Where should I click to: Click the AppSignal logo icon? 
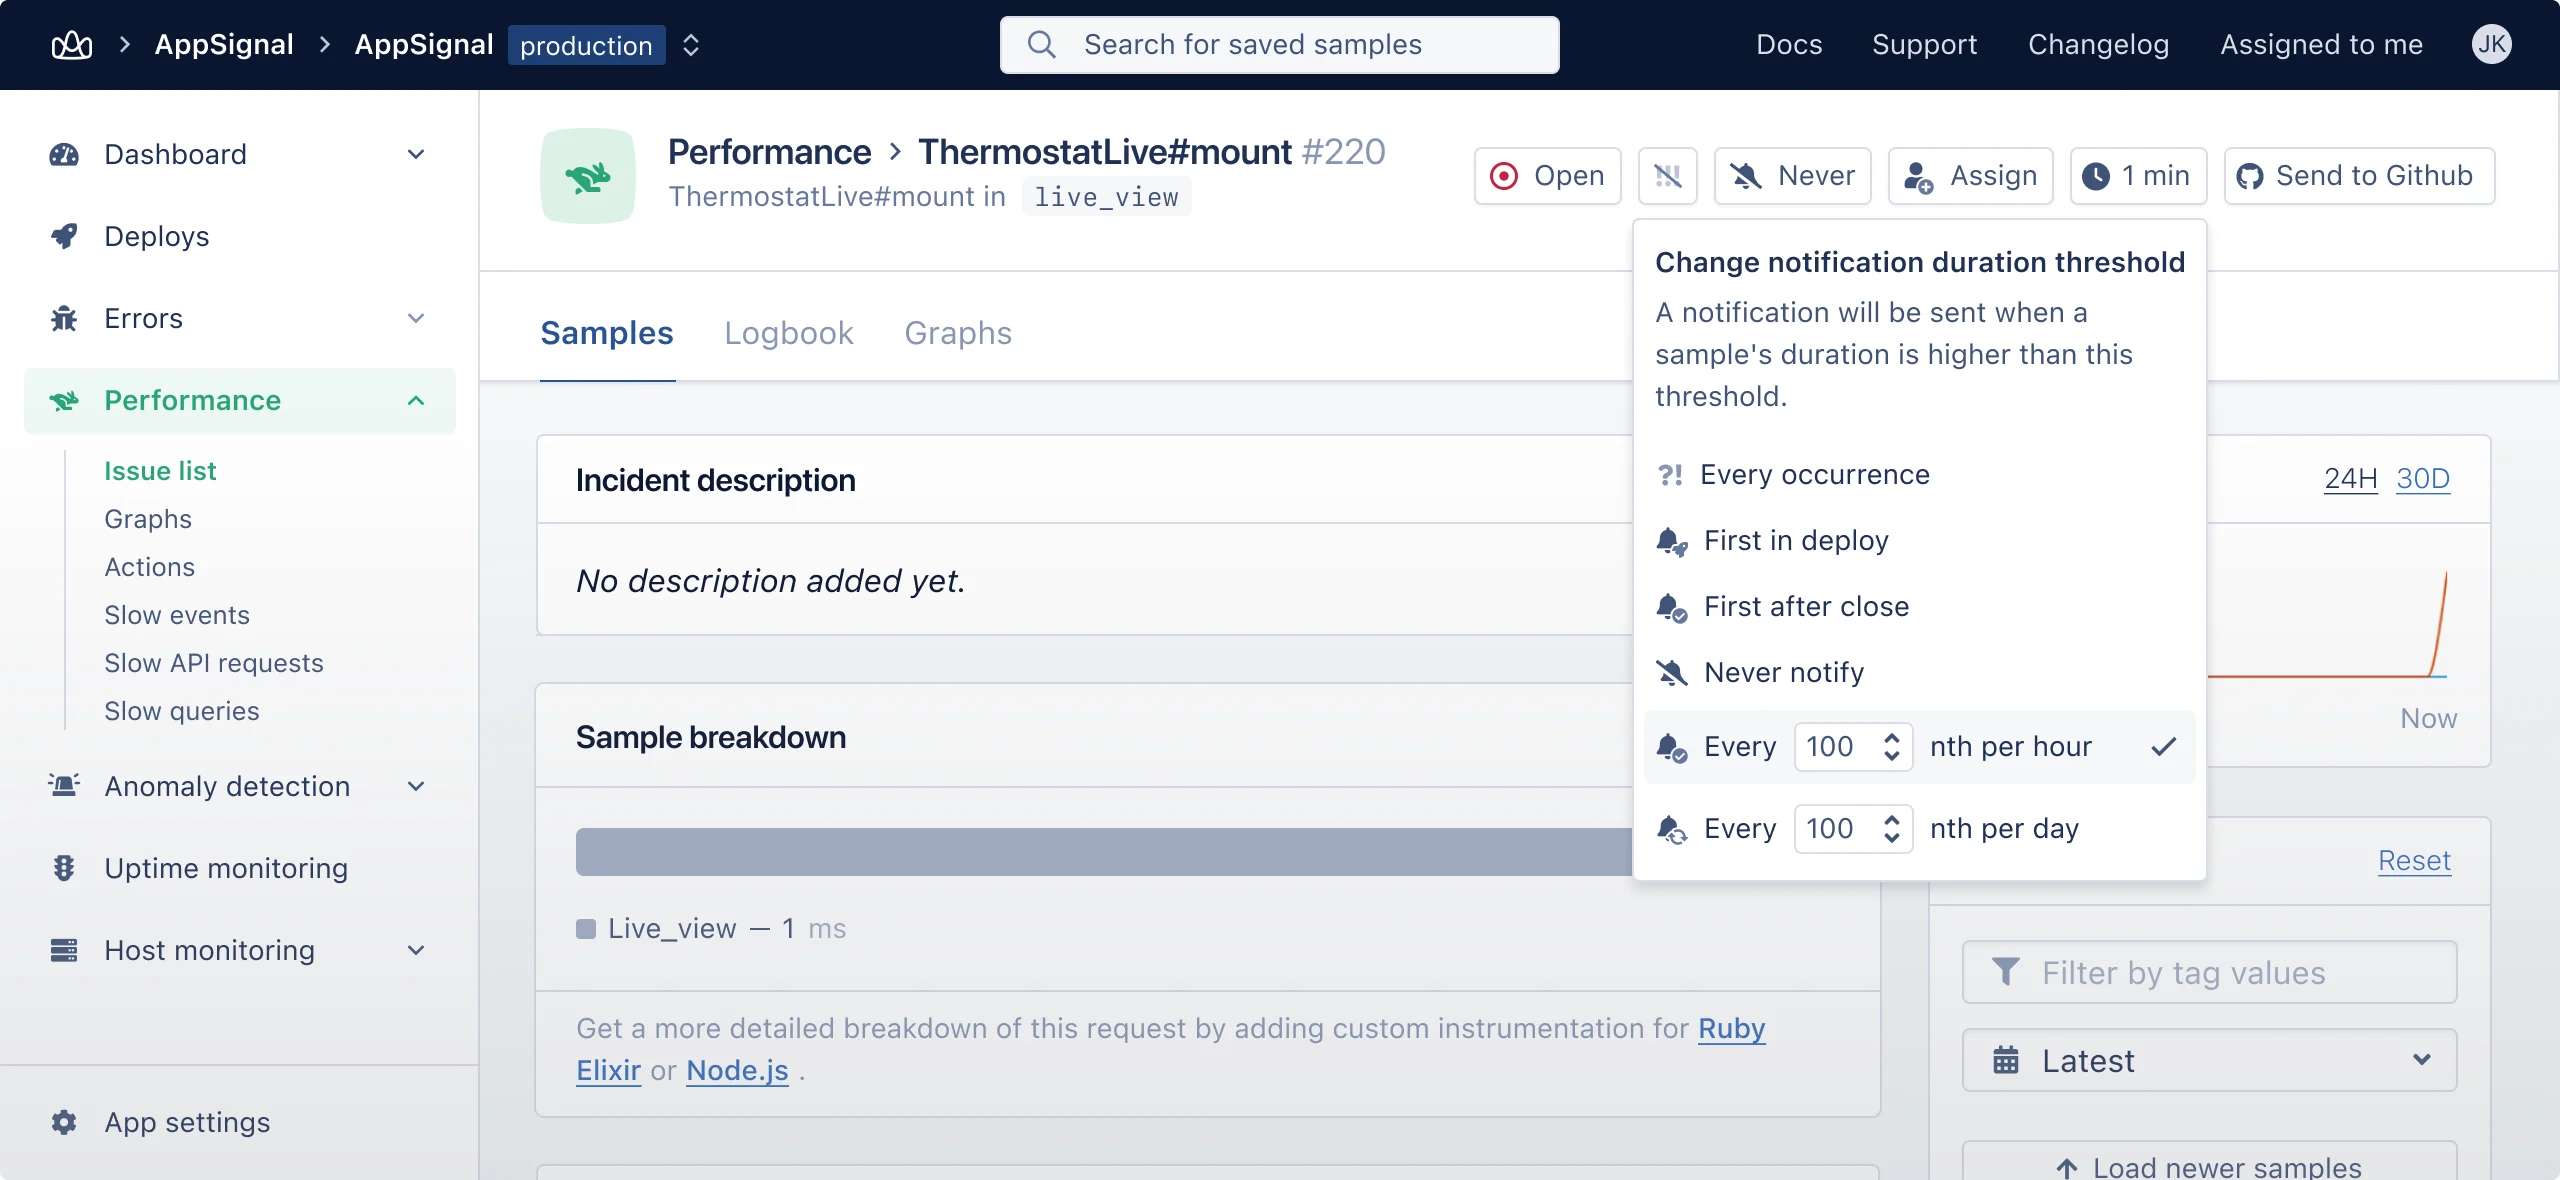pyautogui.click(x=72, y=45)
